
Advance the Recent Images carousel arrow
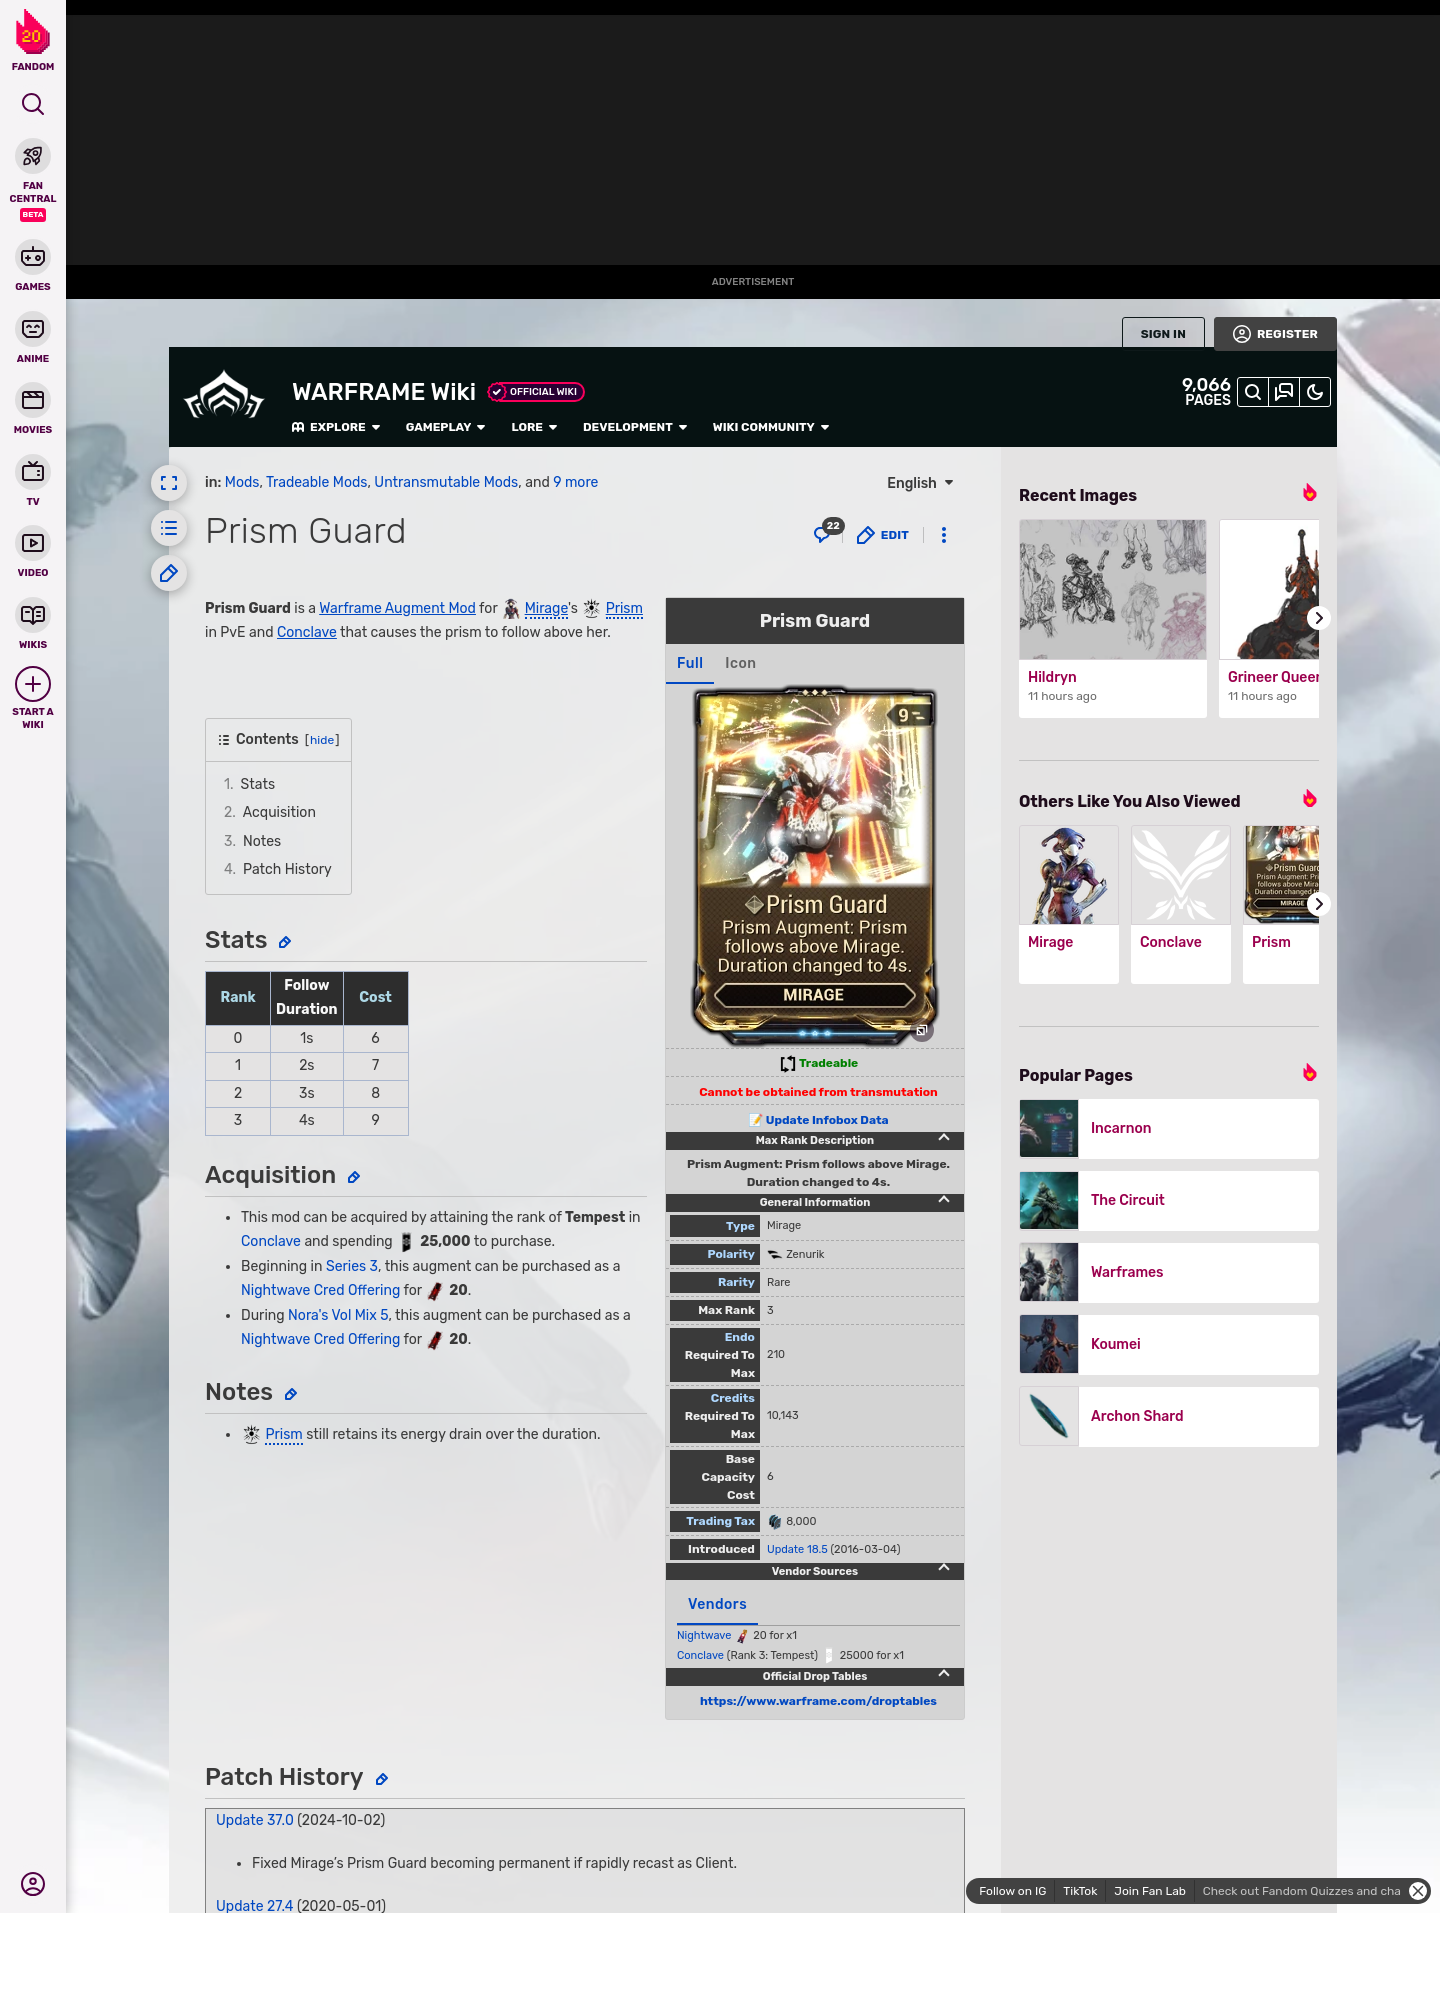[1319, 618]
